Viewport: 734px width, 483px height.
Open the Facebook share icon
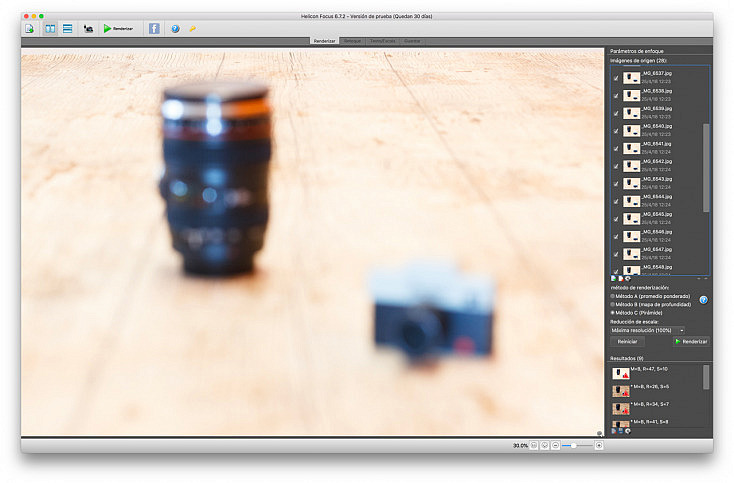[154, 29]
